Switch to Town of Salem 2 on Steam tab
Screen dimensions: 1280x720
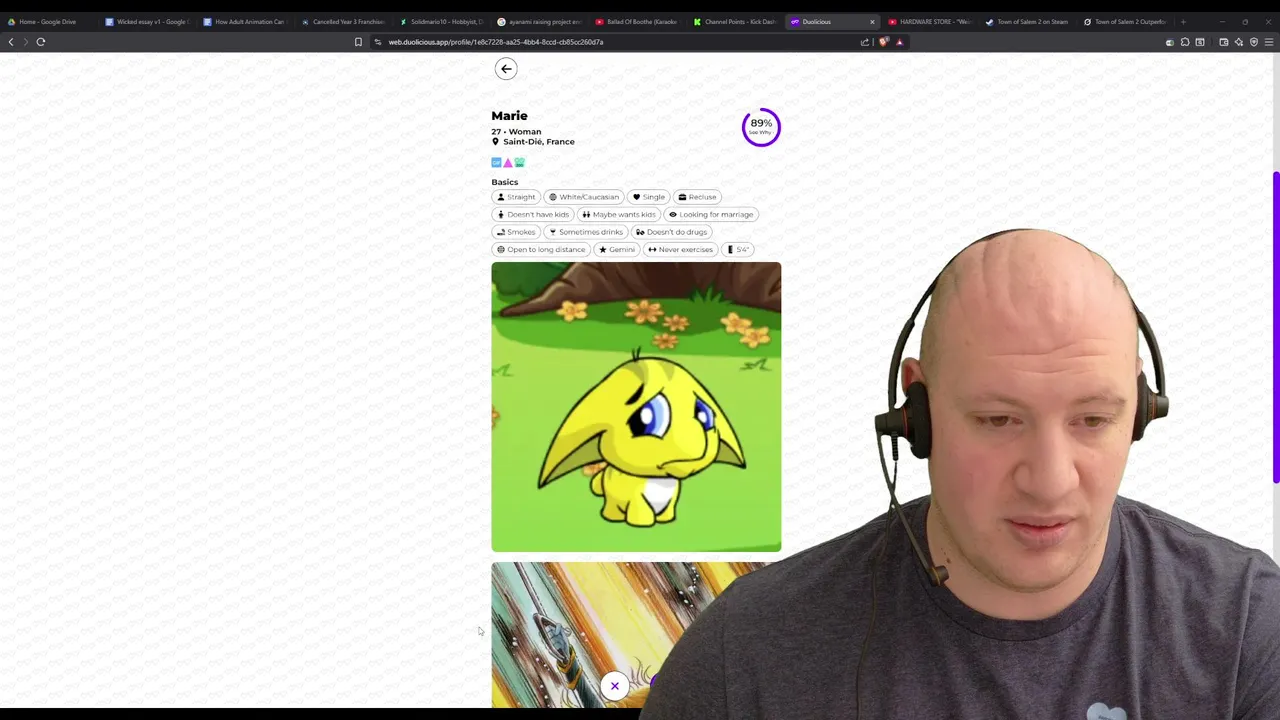1028,21
